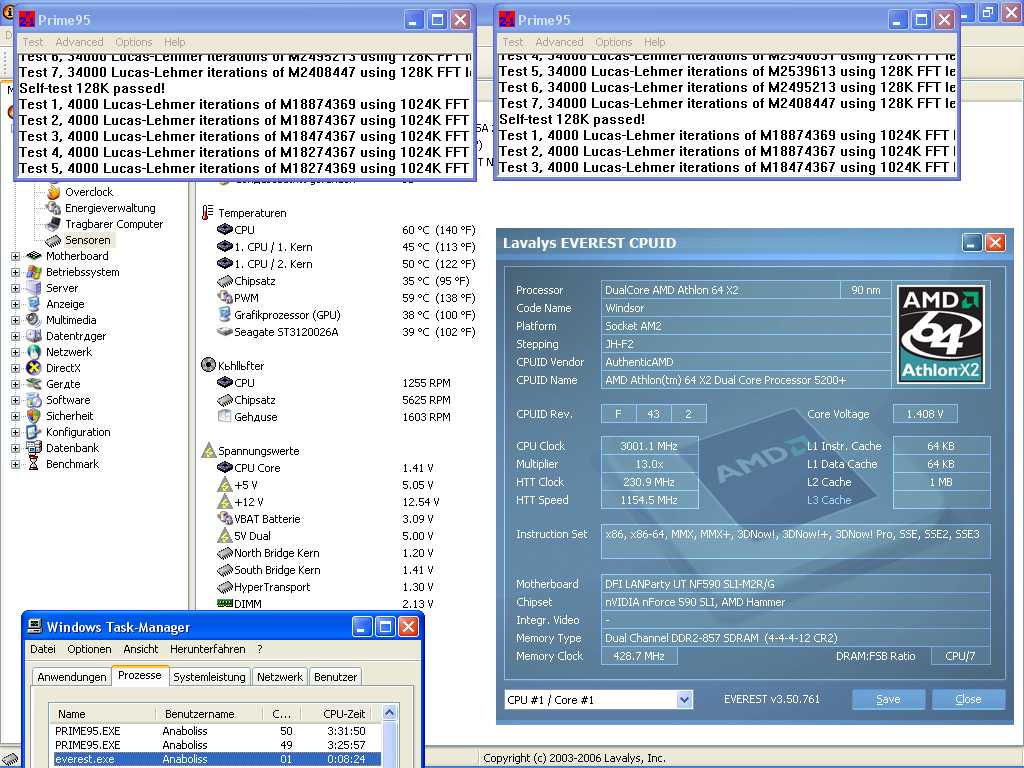Switch to Anwendungen tab
This screenshot has height=768, width=1024.
(72, 677)
